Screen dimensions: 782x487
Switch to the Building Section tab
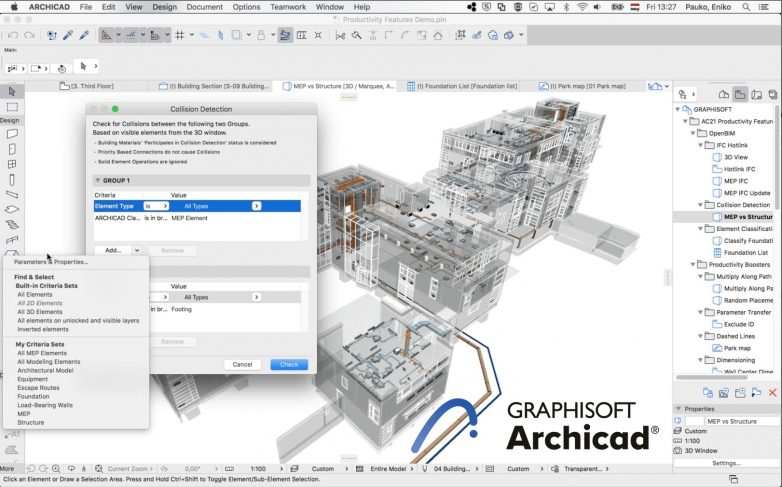click(214, 86)
